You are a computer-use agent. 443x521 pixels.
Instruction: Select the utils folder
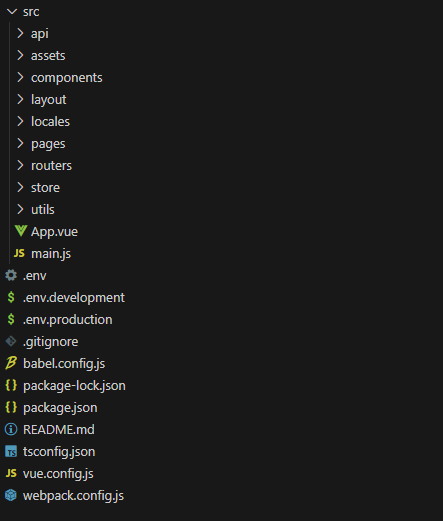click(x=43, y=209)
